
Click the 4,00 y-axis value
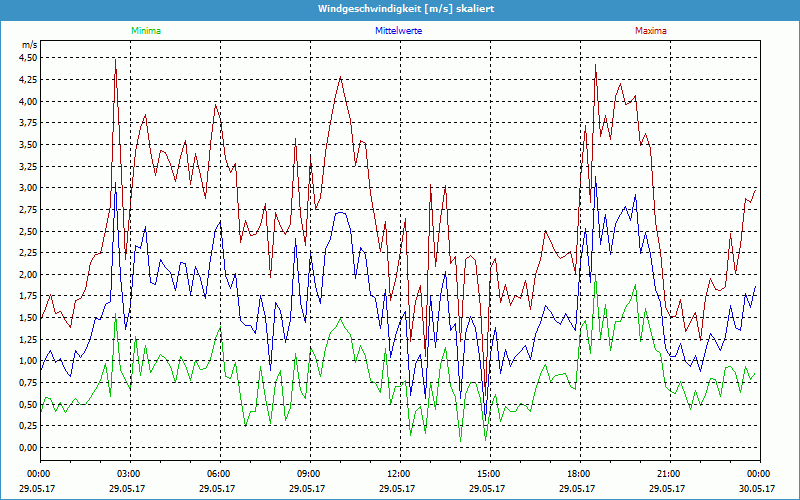pos(29,101)
